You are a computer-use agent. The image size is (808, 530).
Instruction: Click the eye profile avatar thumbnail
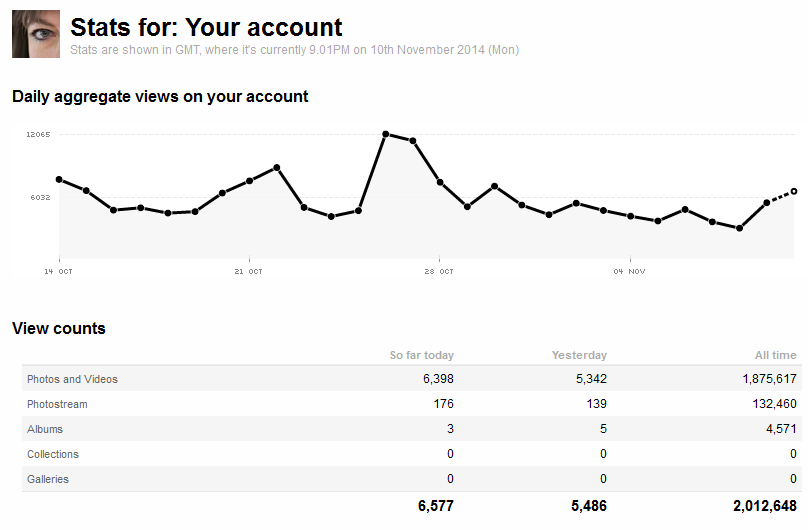[36, 34]
